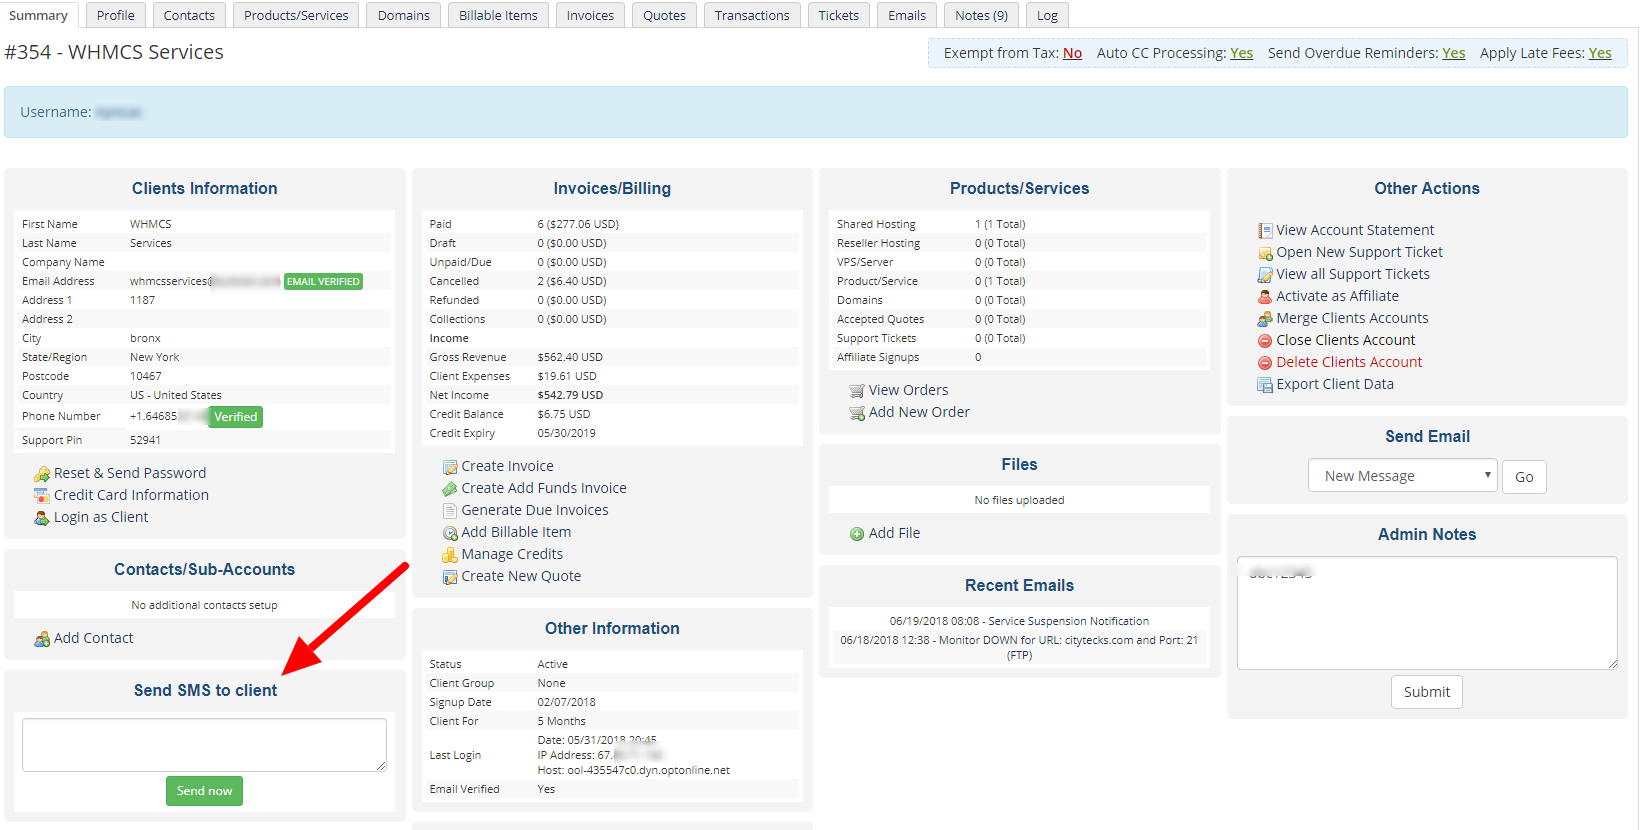Click the Activate as Affiliate icon
Screen dimensions: 1645x830
coord(1265,297)
